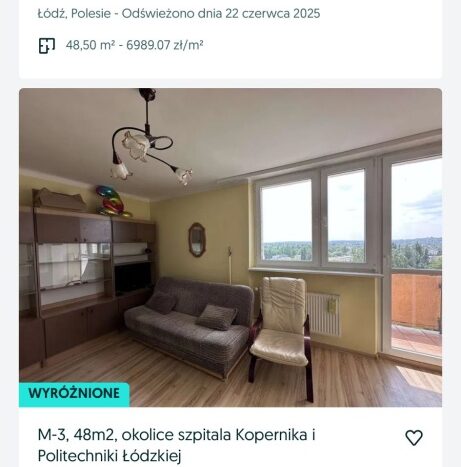Viewport: 461px width, 467px height.
Task: Click the WYRÓŻNIONE badge on the photo
Action: [x=74, y=394]
